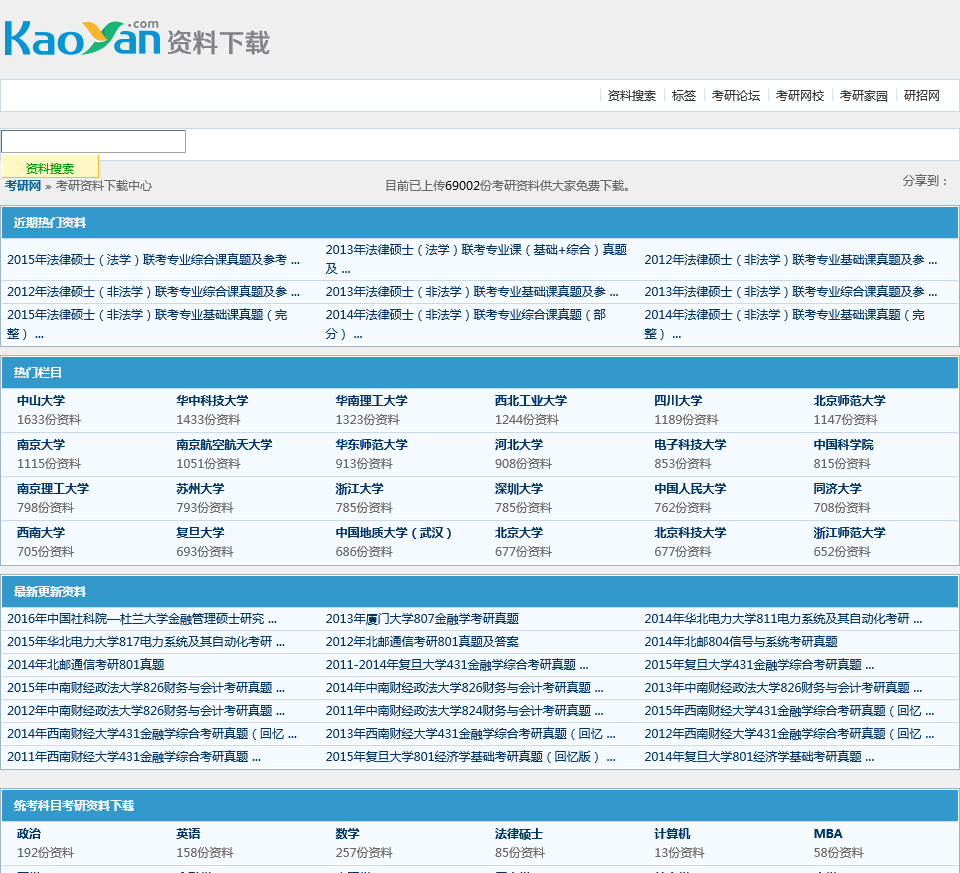Open 2014年华北电力大学811电力系统 link
The image size is (960, 873).
(783, 619)
